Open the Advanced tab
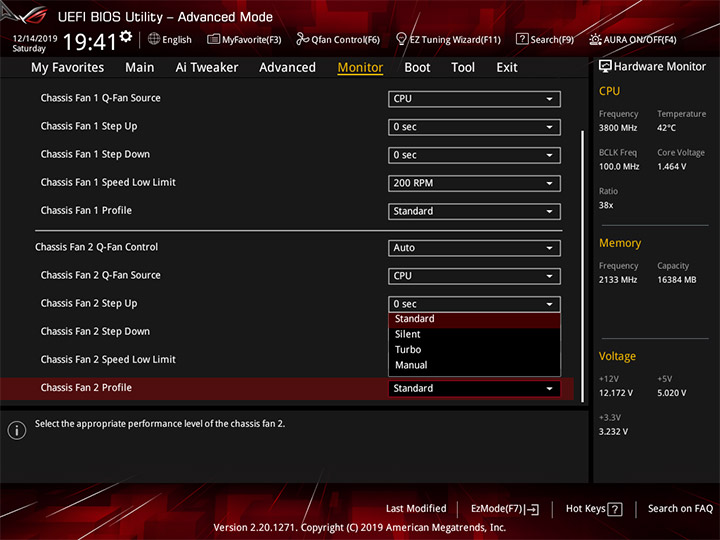This screenshot has width=720, height=540. [x=287, y=68]
